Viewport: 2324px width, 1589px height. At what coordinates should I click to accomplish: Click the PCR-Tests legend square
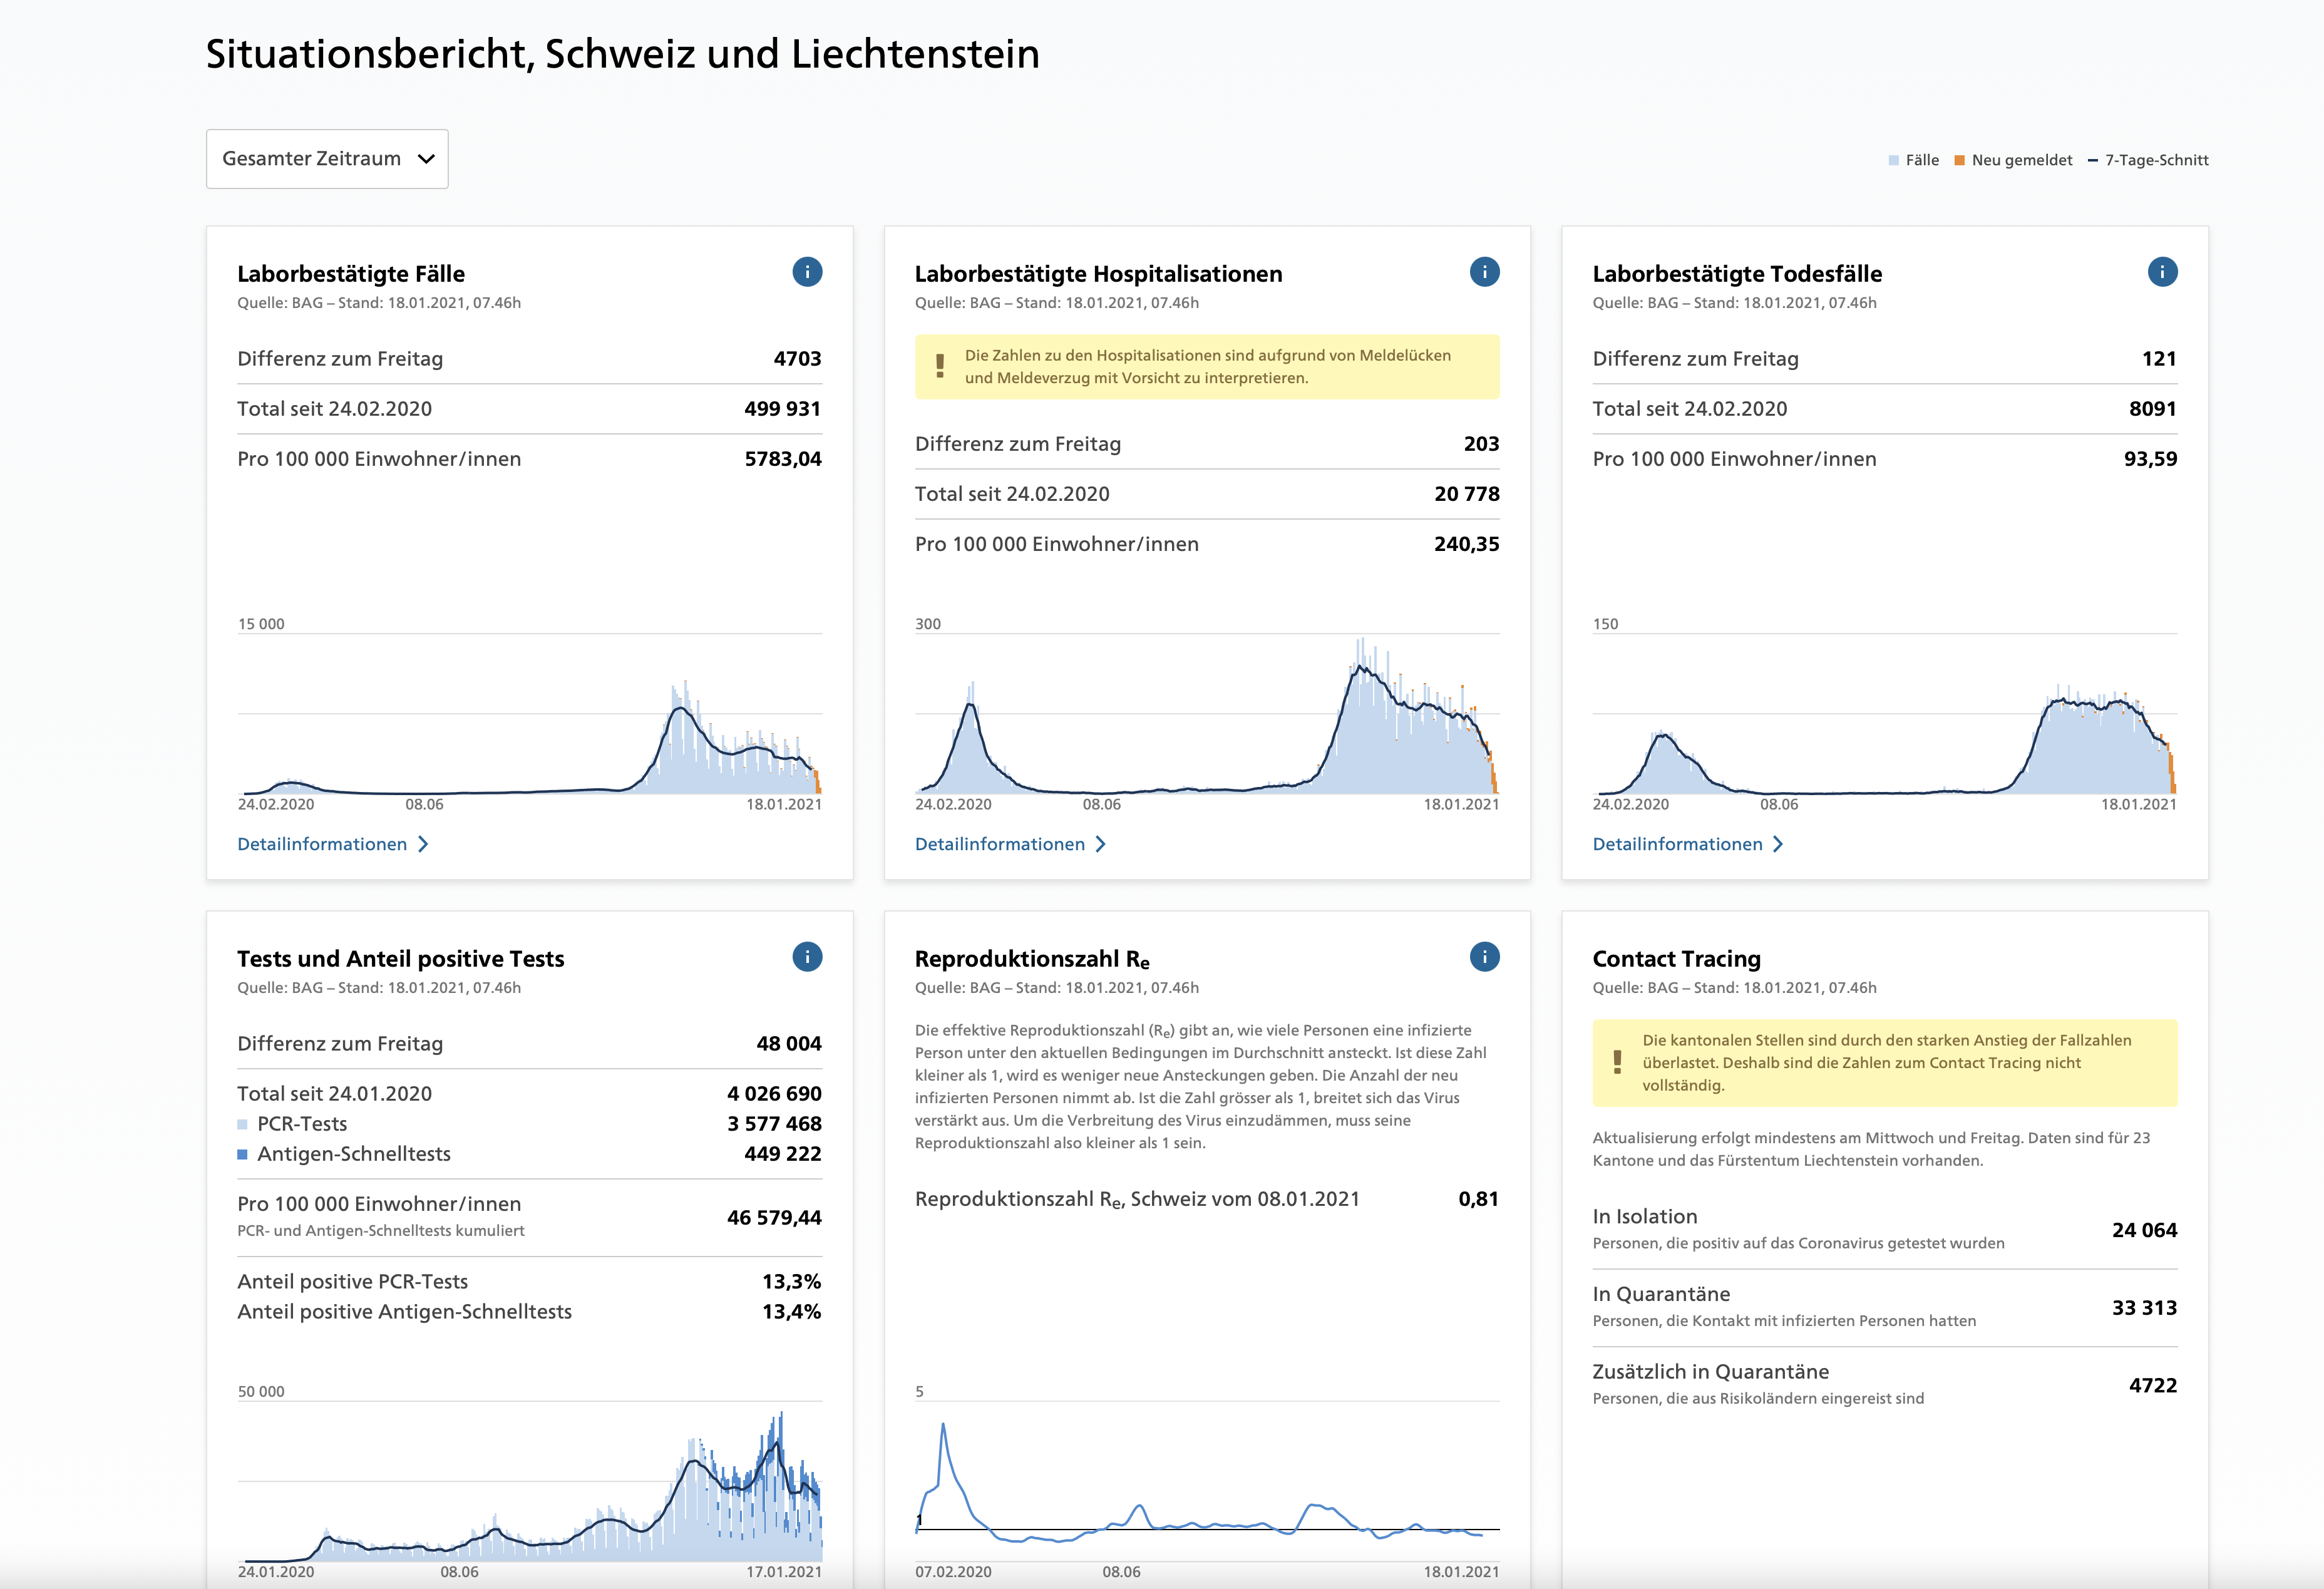(x=242, y=1124)
